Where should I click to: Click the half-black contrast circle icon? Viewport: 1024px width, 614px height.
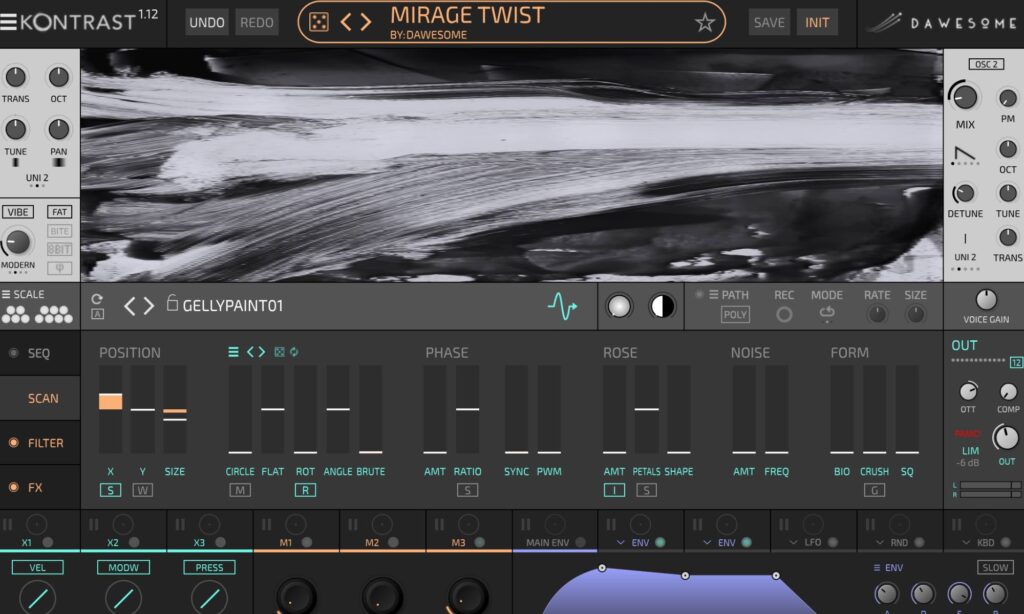point(662,307)
